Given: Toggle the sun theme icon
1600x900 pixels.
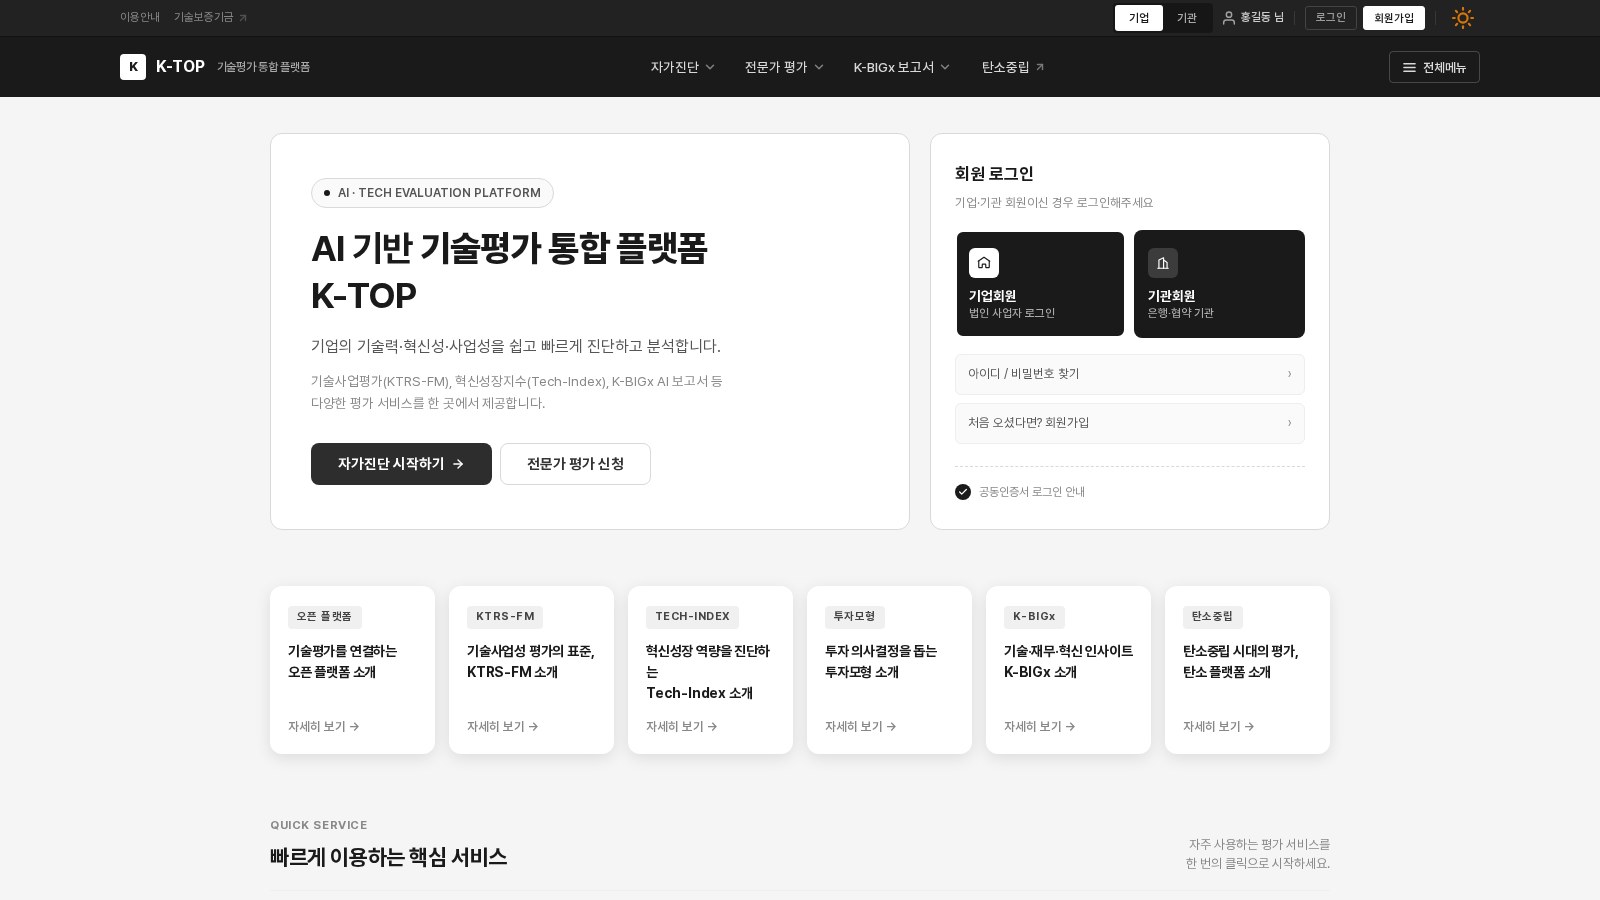Looking at the screenshot, I should coord(1463,18).
